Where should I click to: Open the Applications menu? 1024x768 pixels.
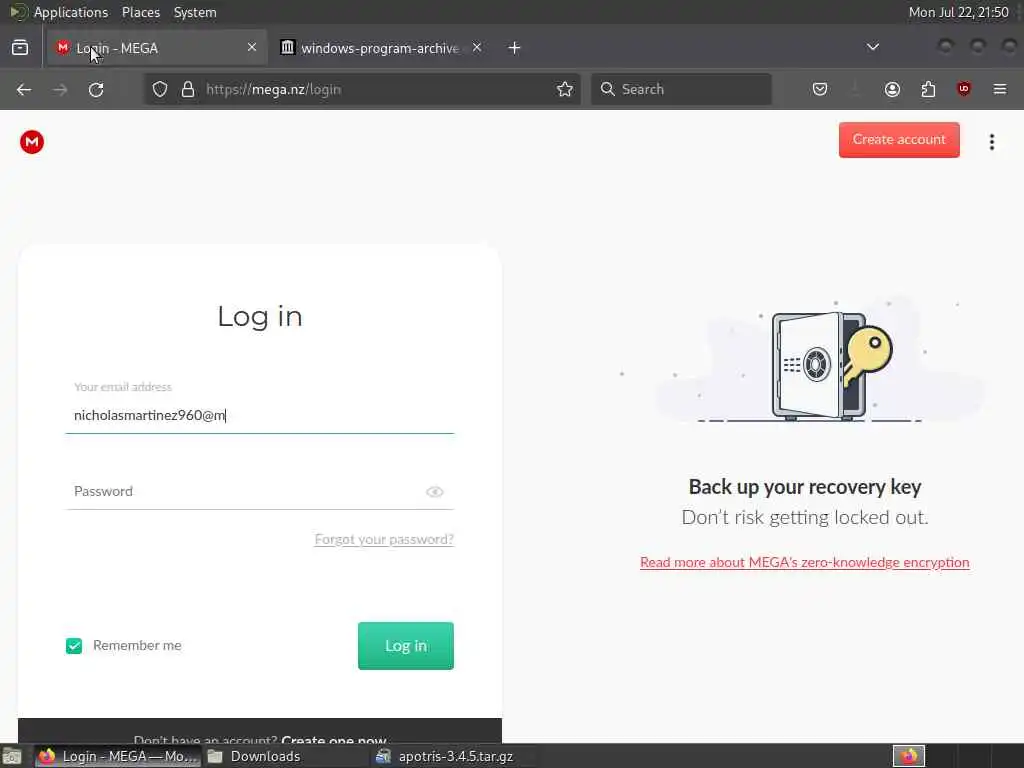coord(71,12)
